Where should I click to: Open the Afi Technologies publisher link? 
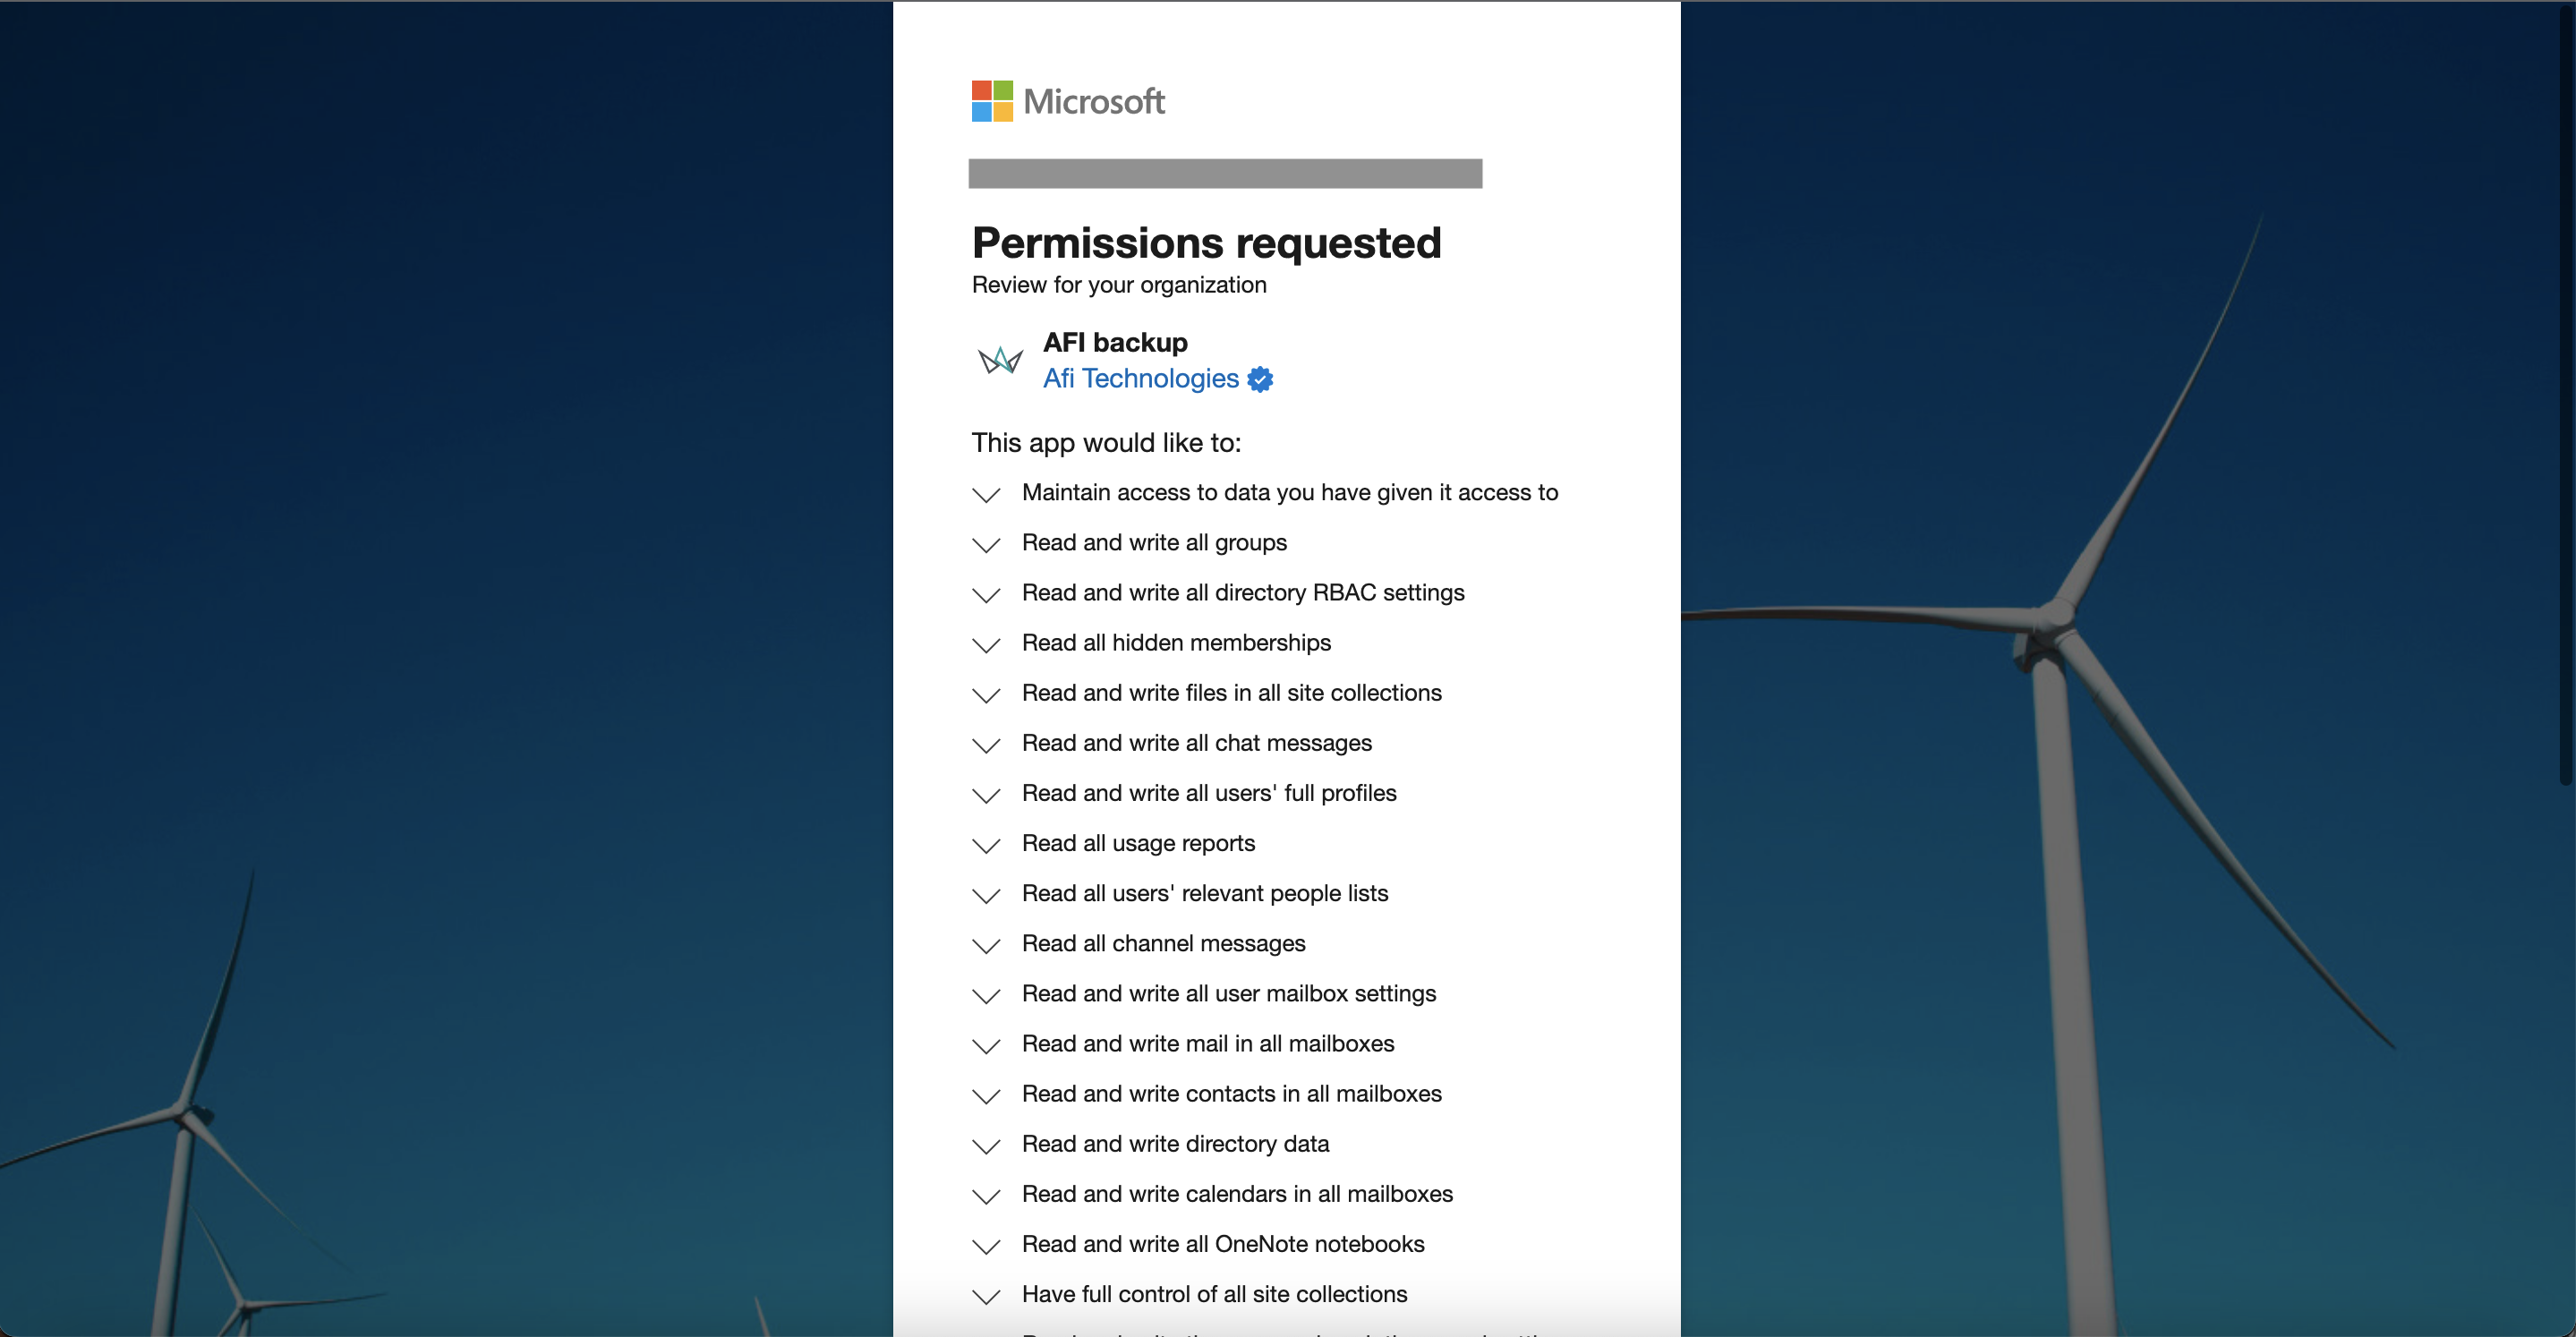(x=1140, y=378)
